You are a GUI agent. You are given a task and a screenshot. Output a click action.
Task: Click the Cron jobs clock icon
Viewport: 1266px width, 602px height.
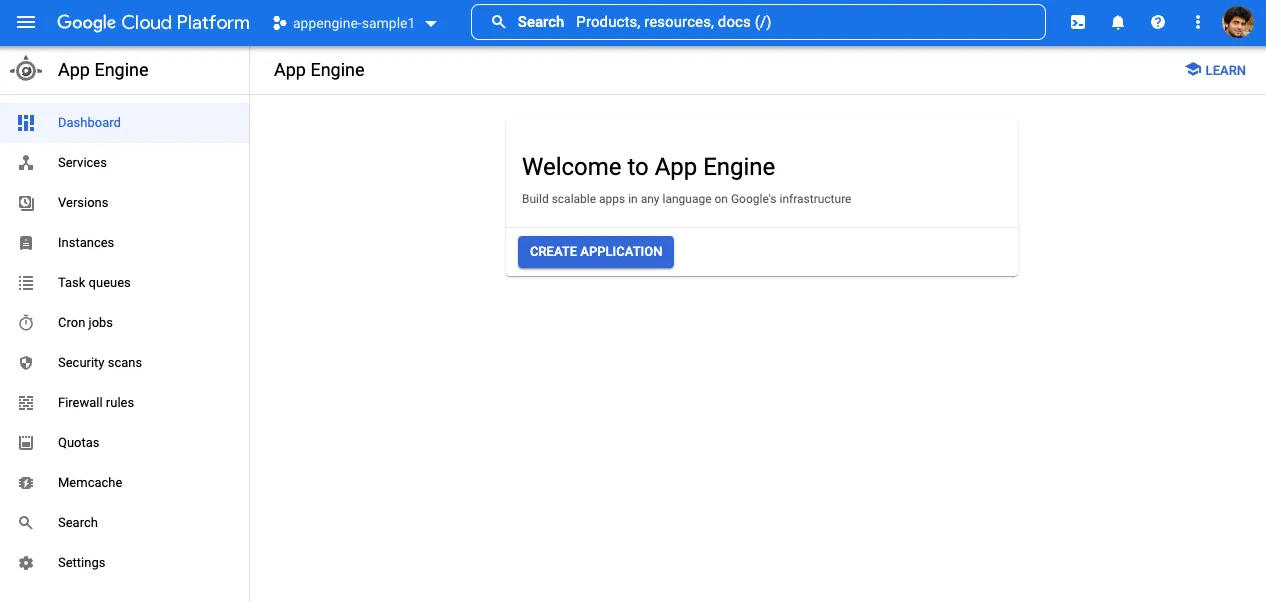click(x=26, y=322)
